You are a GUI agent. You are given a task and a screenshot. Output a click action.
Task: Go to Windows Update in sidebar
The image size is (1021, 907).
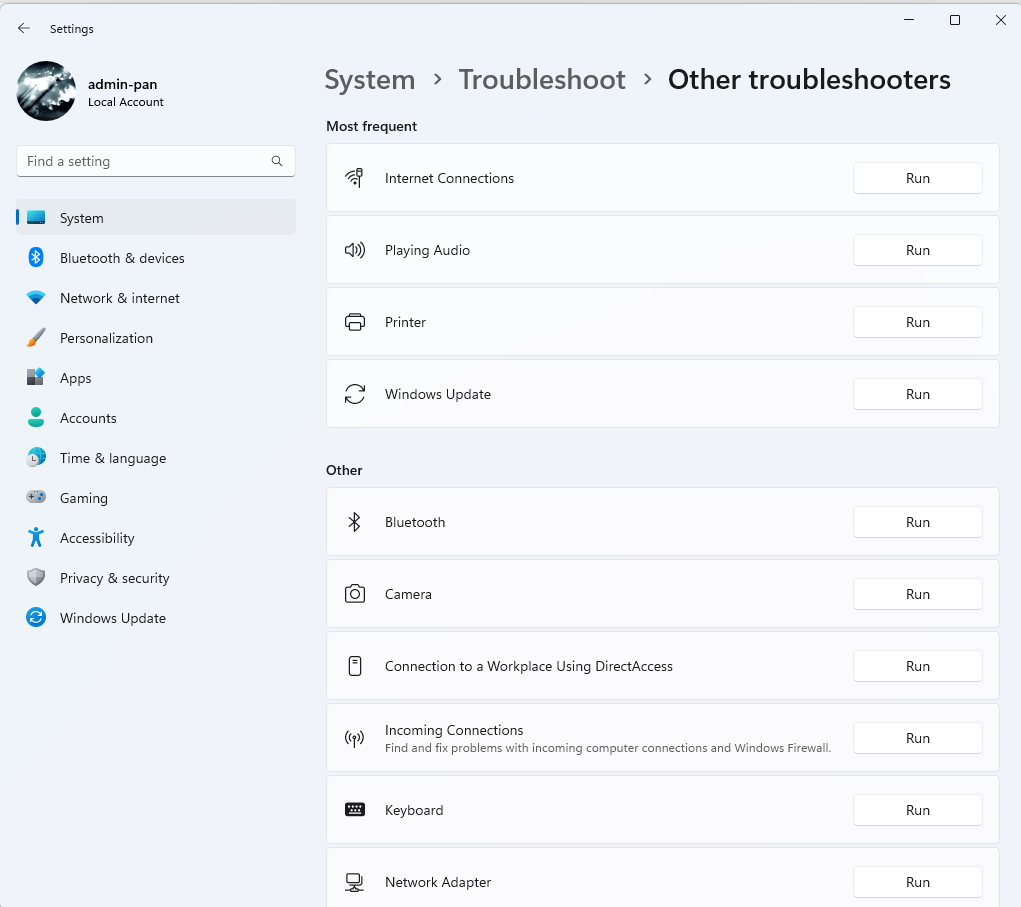[x=156, y=617]
